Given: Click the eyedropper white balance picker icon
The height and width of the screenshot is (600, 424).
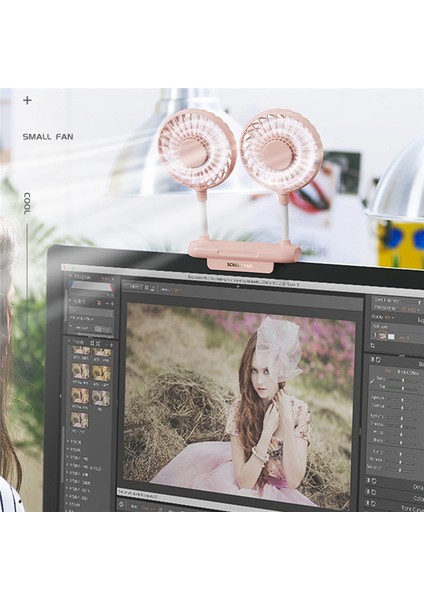Looking at the screenshot, I should pos(372,380).
